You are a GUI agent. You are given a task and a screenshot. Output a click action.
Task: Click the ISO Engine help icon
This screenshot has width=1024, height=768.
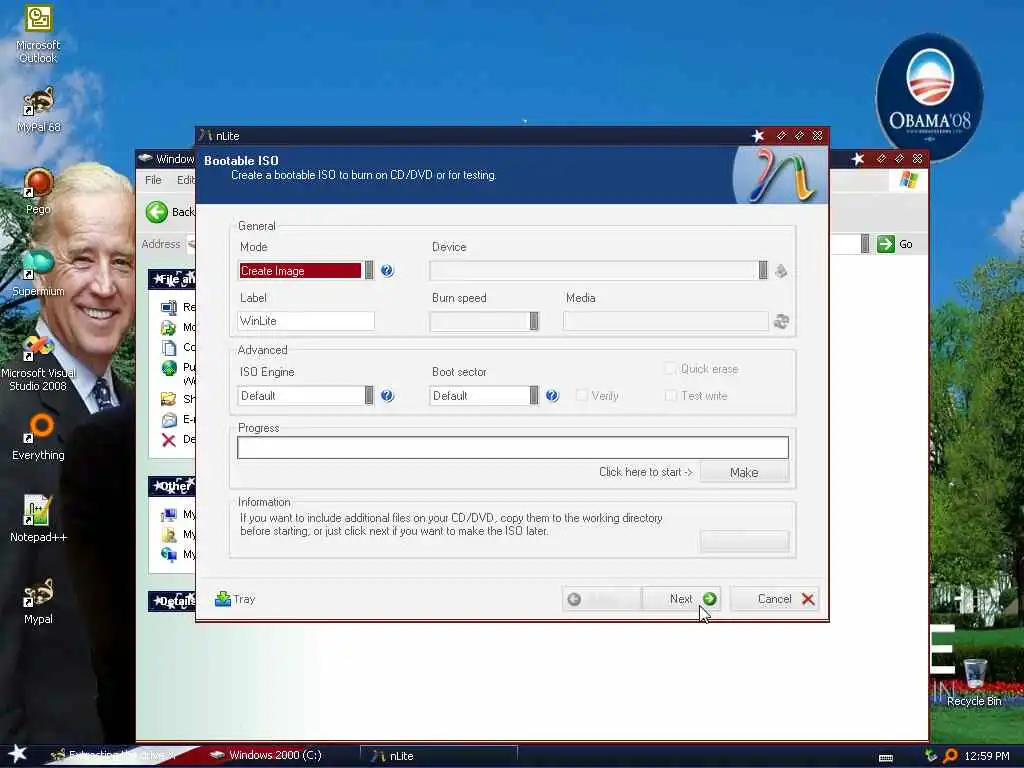click(x=387, y=396)
